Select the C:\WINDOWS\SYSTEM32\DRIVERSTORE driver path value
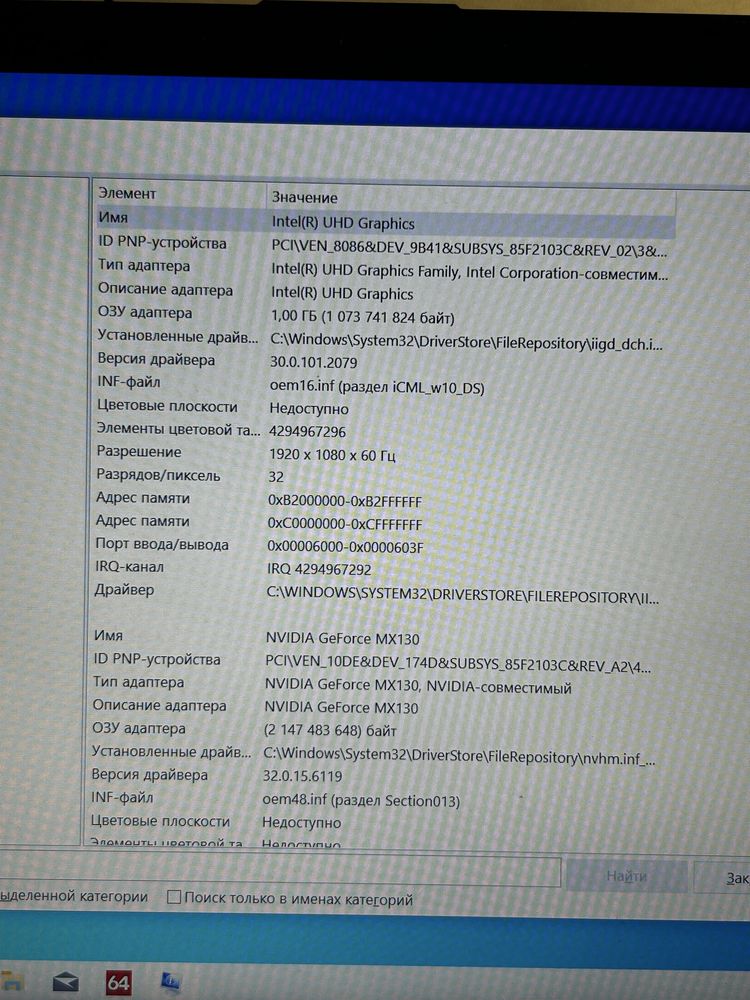The image size is (750, 1000). click(462, 596)
